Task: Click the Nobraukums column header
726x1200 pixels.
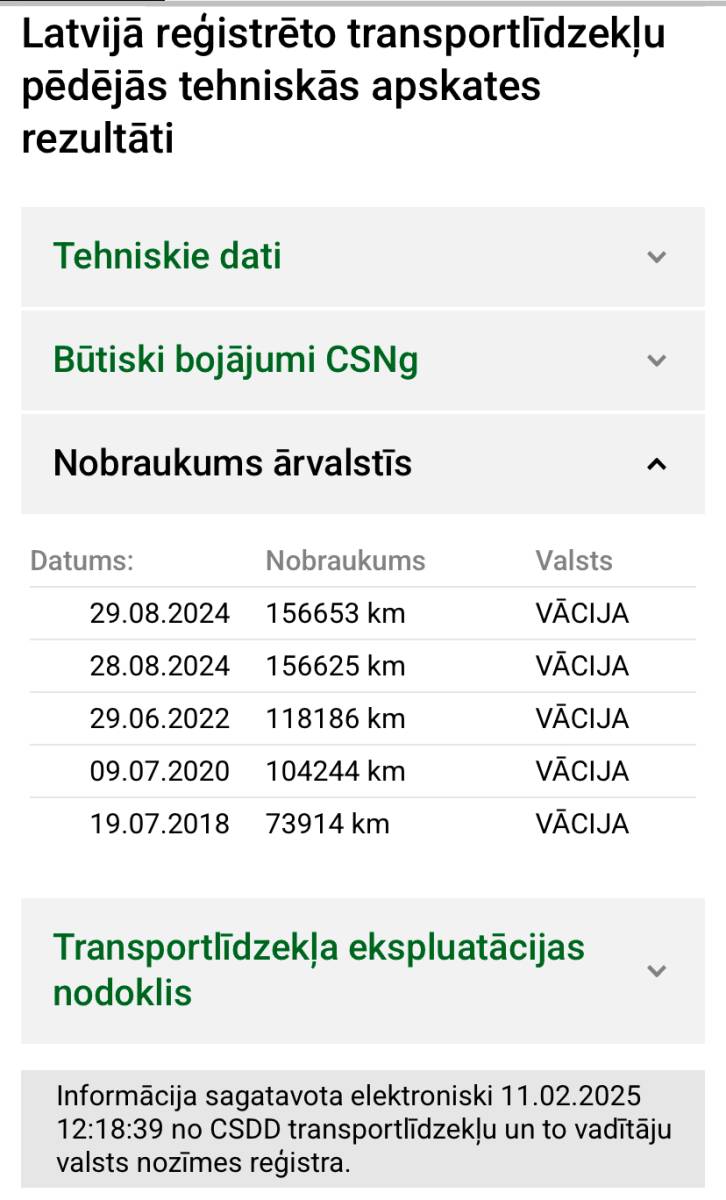Action: click(345, 561)
